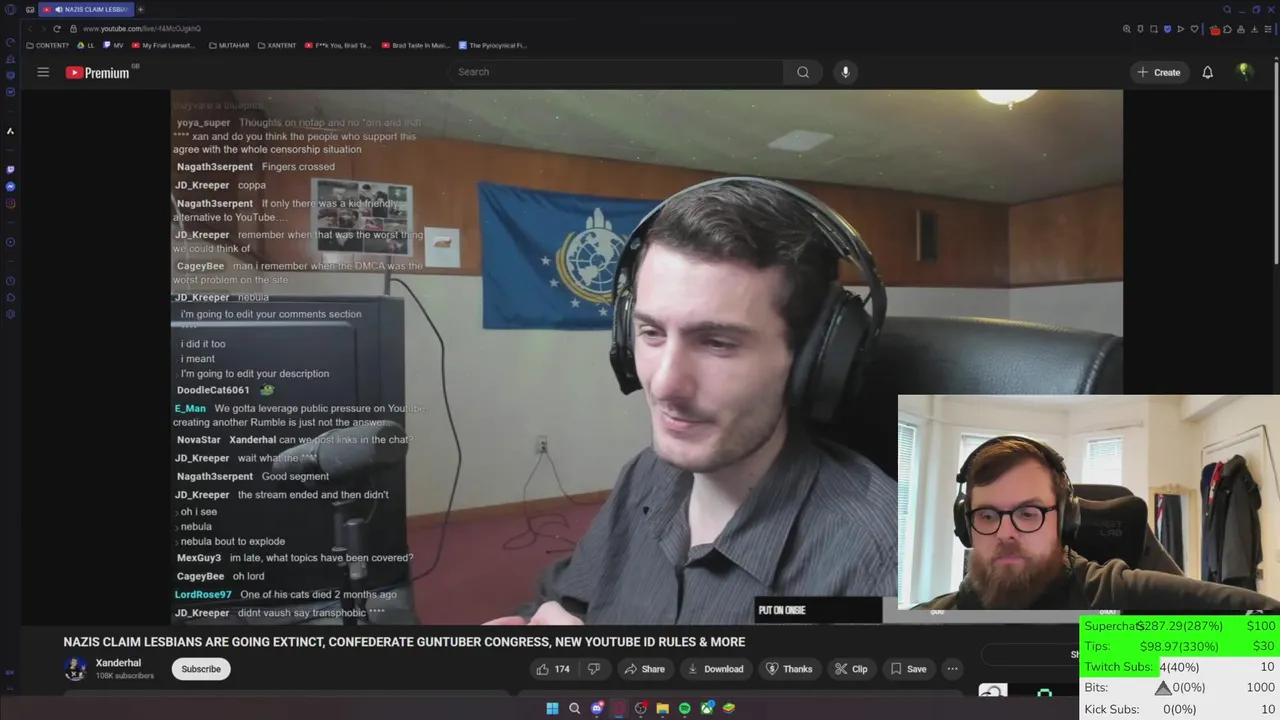Open more actions ellipsis under video

click(953, 669)
